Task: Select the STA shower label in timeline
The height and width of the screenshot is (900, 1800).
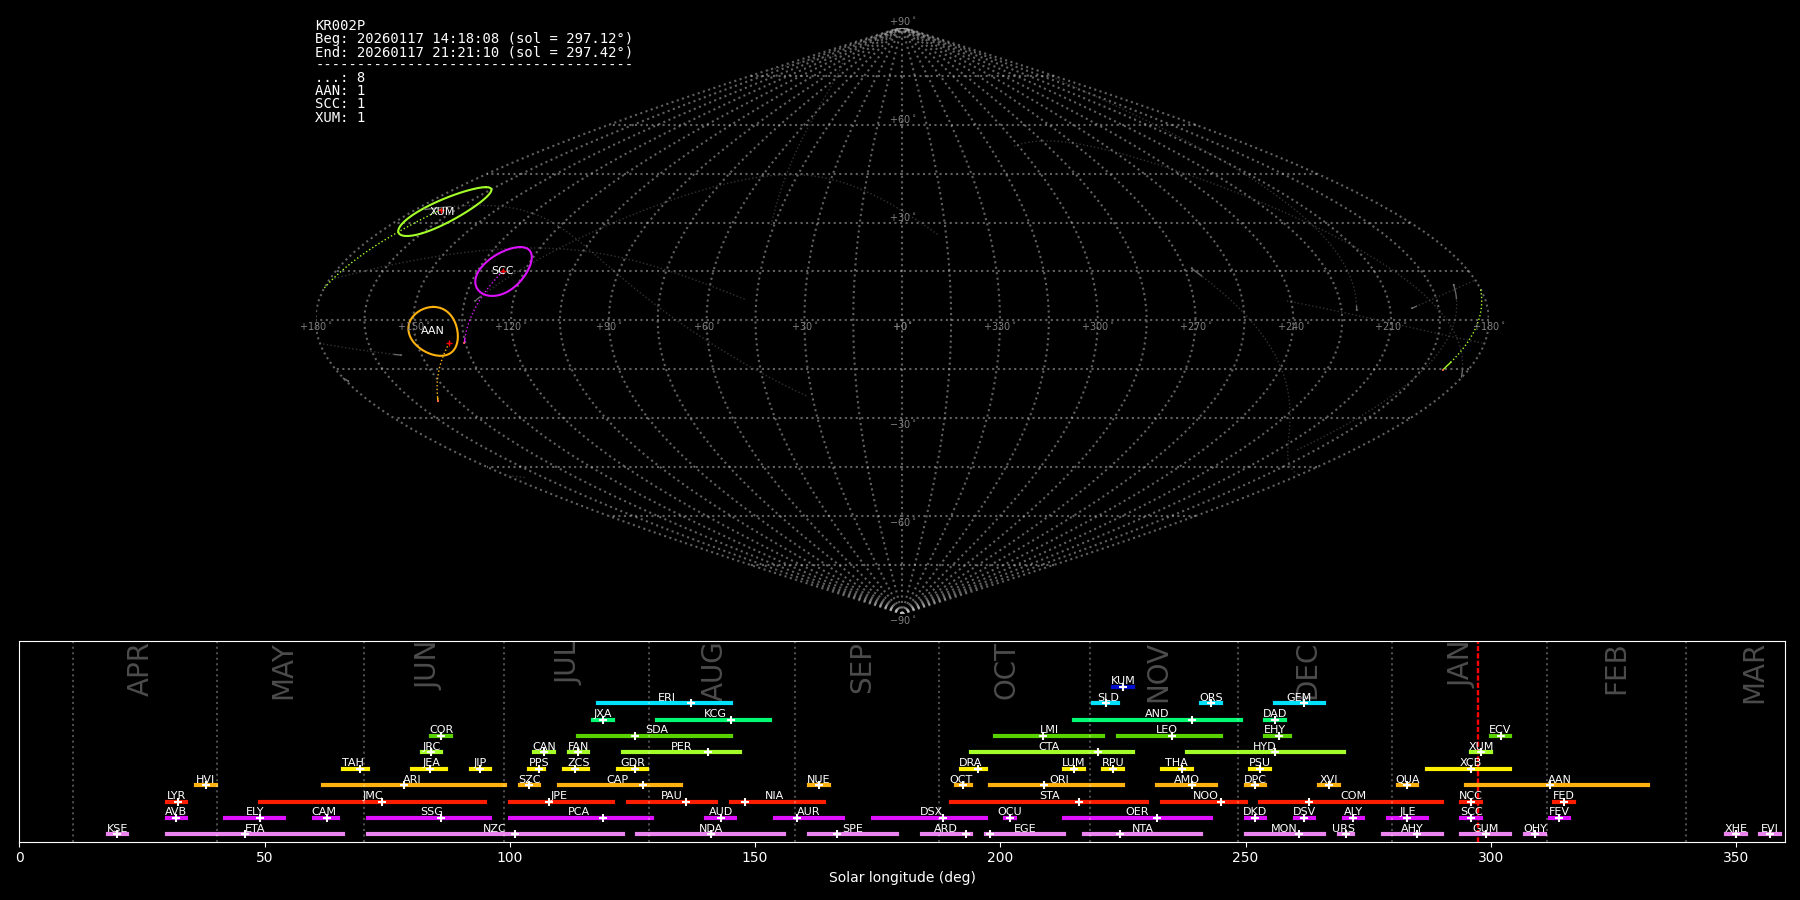Action: (1049, 796)
